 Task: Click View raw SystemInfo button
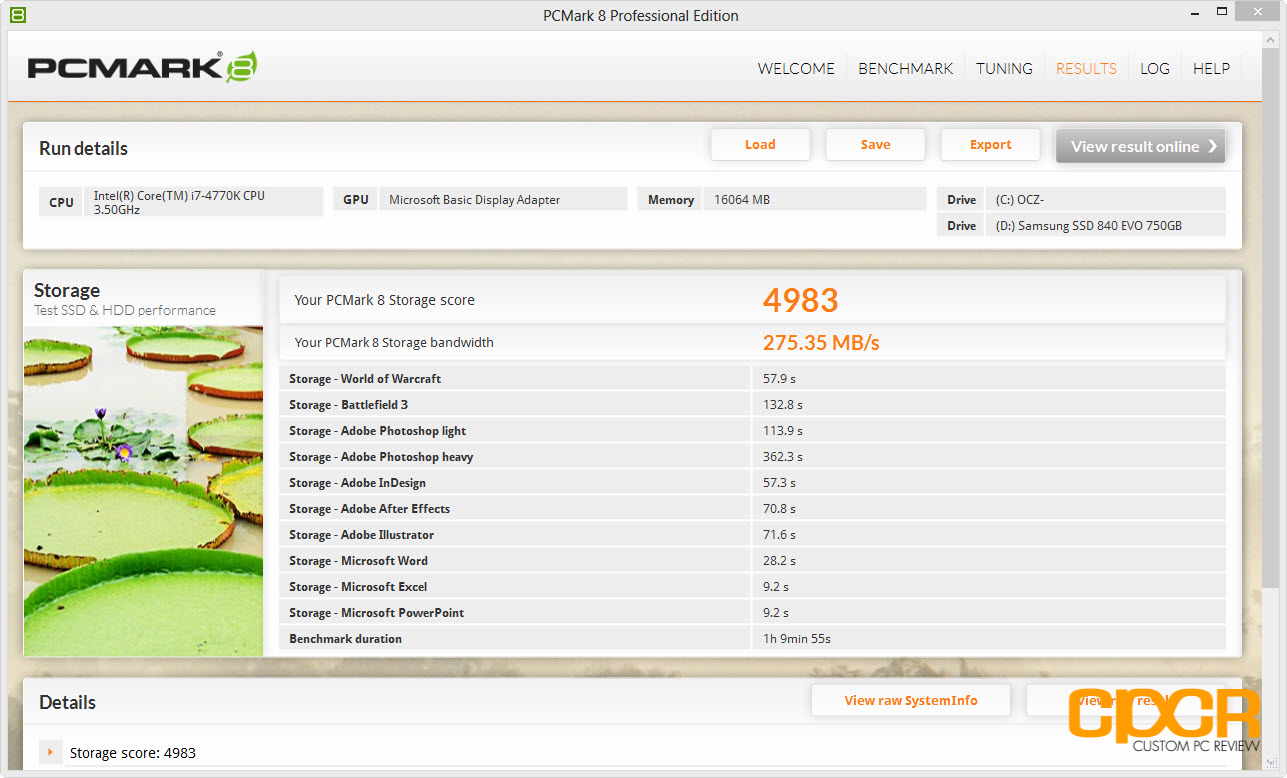coord(911,700)
